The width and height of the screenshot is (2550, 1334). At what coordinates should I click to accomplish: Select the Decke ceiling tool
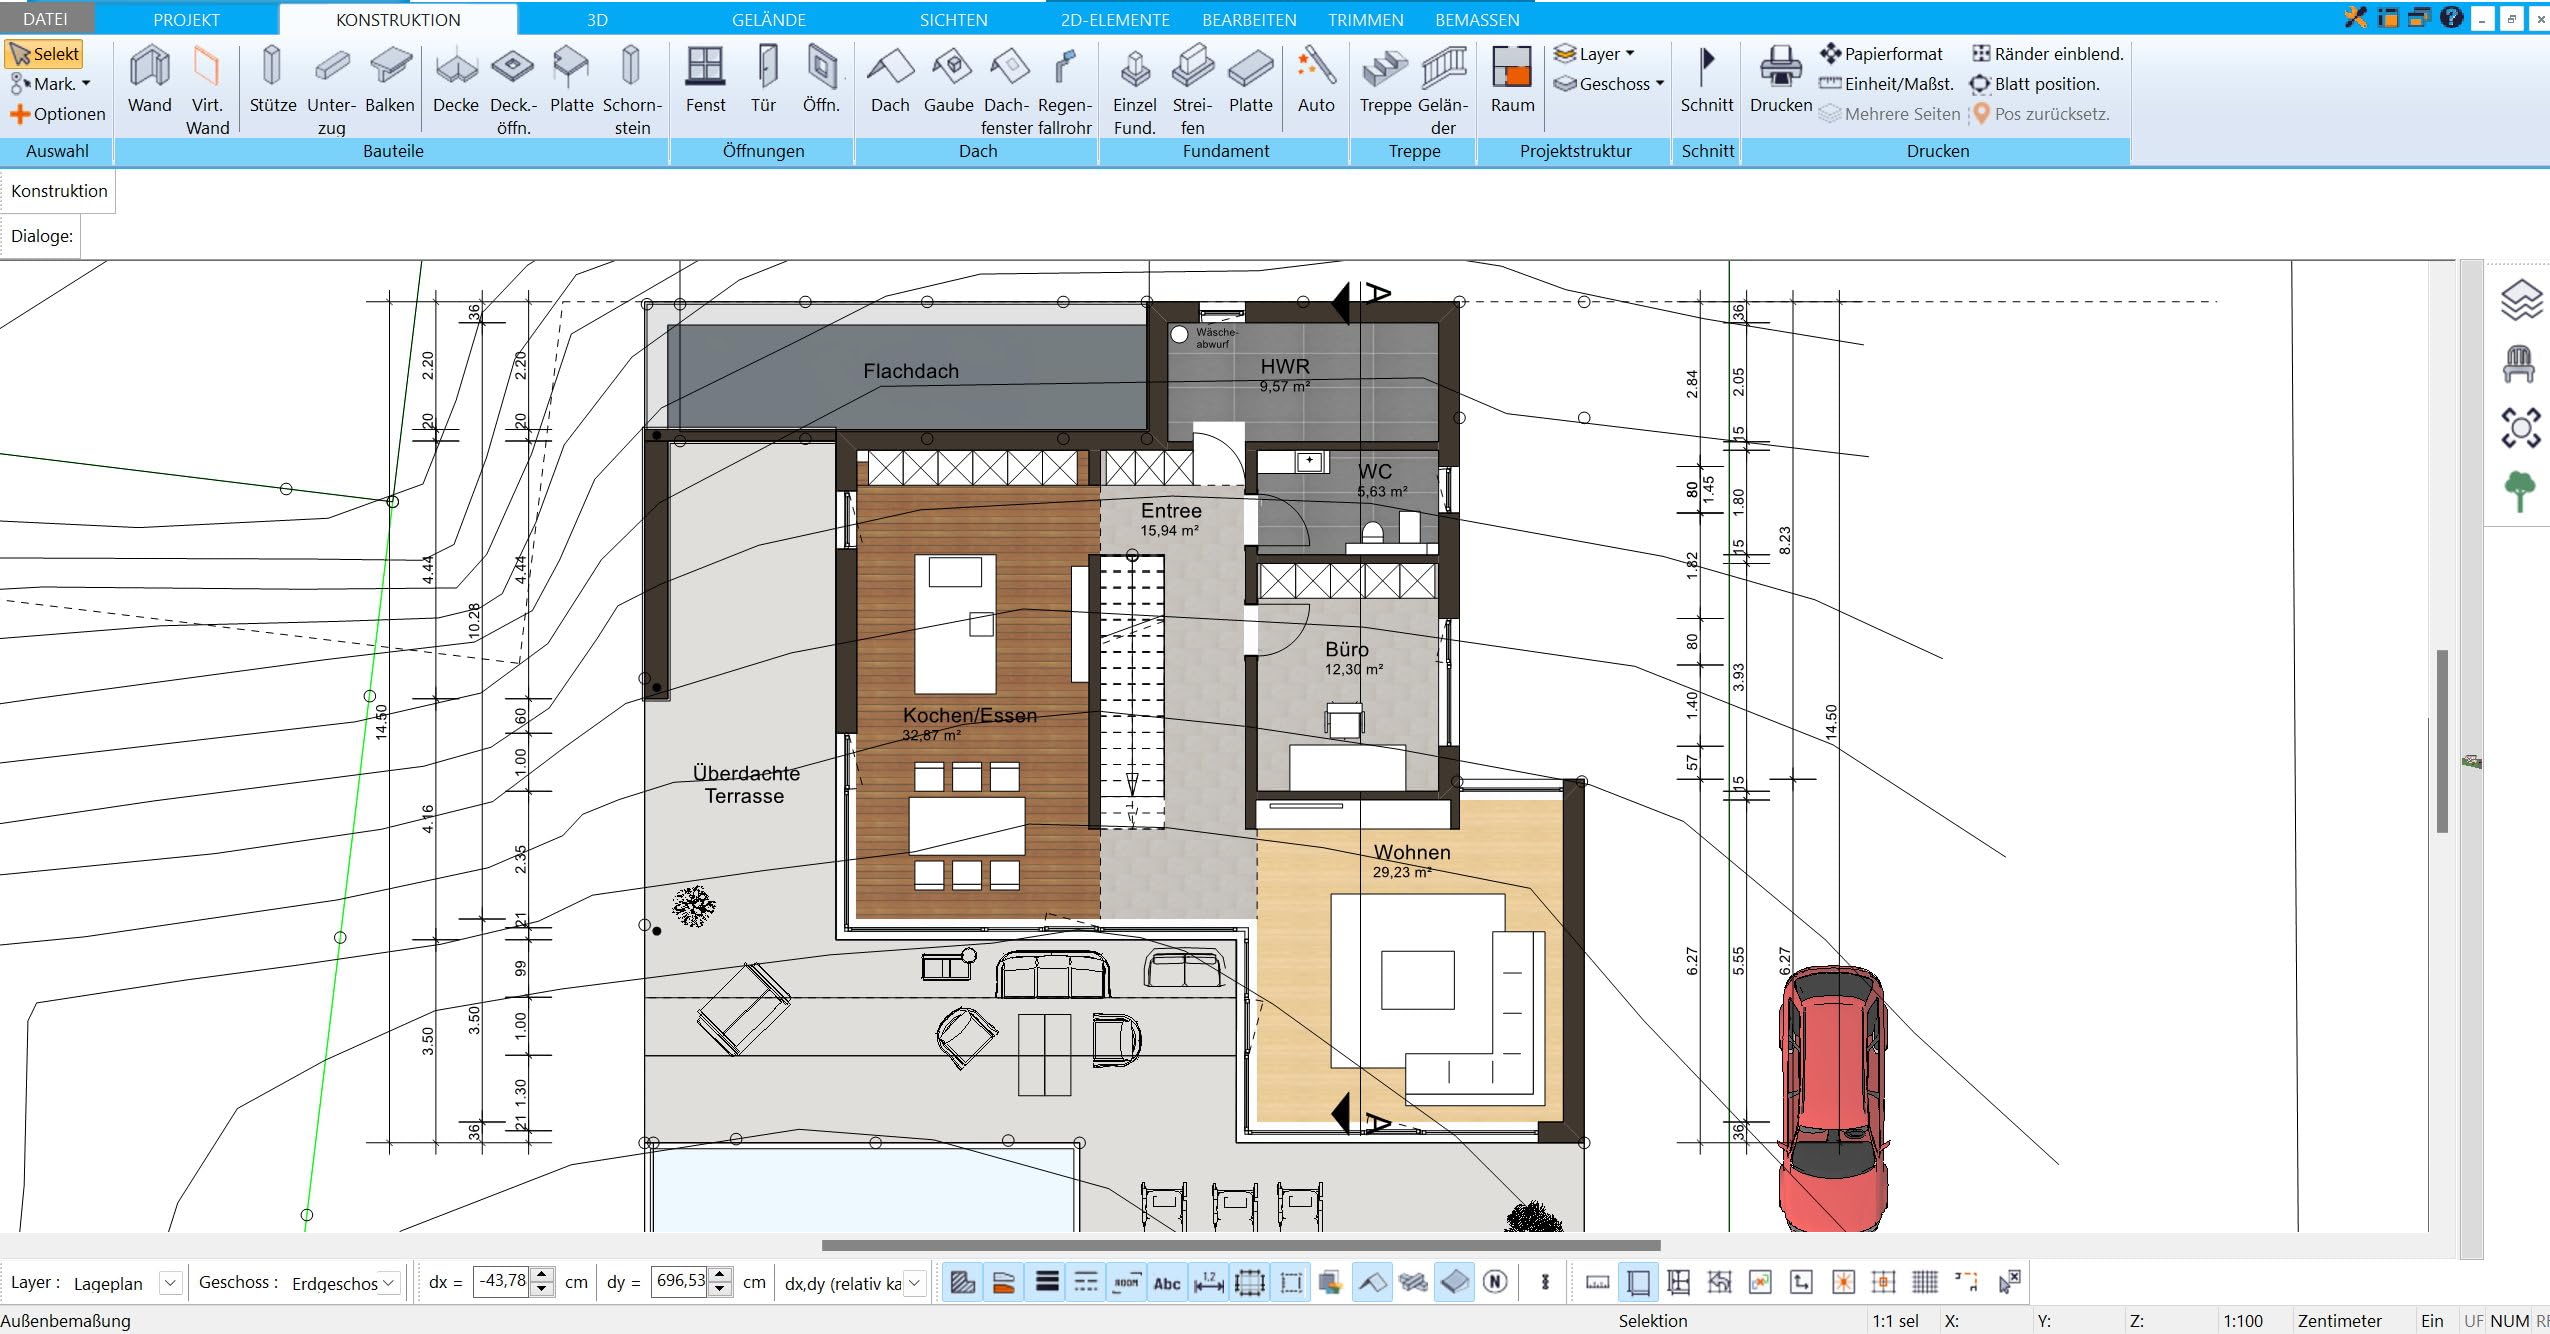(456, 80)
